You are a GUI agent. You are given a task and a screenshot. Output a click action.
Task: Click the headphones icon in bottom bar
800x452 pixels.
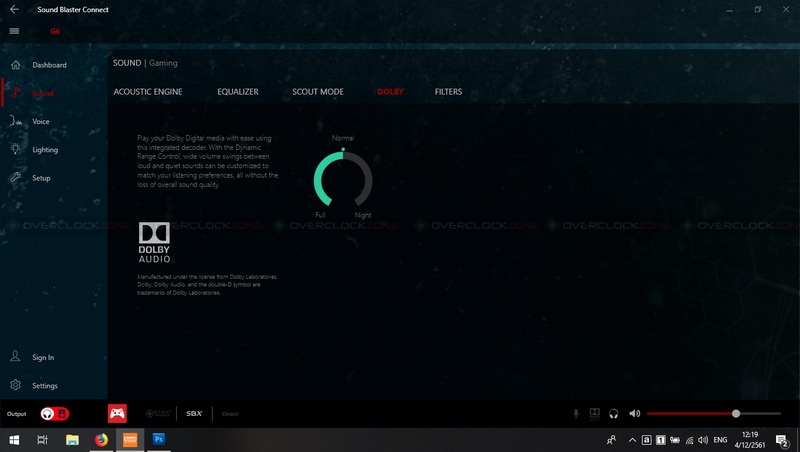(614, 414)
